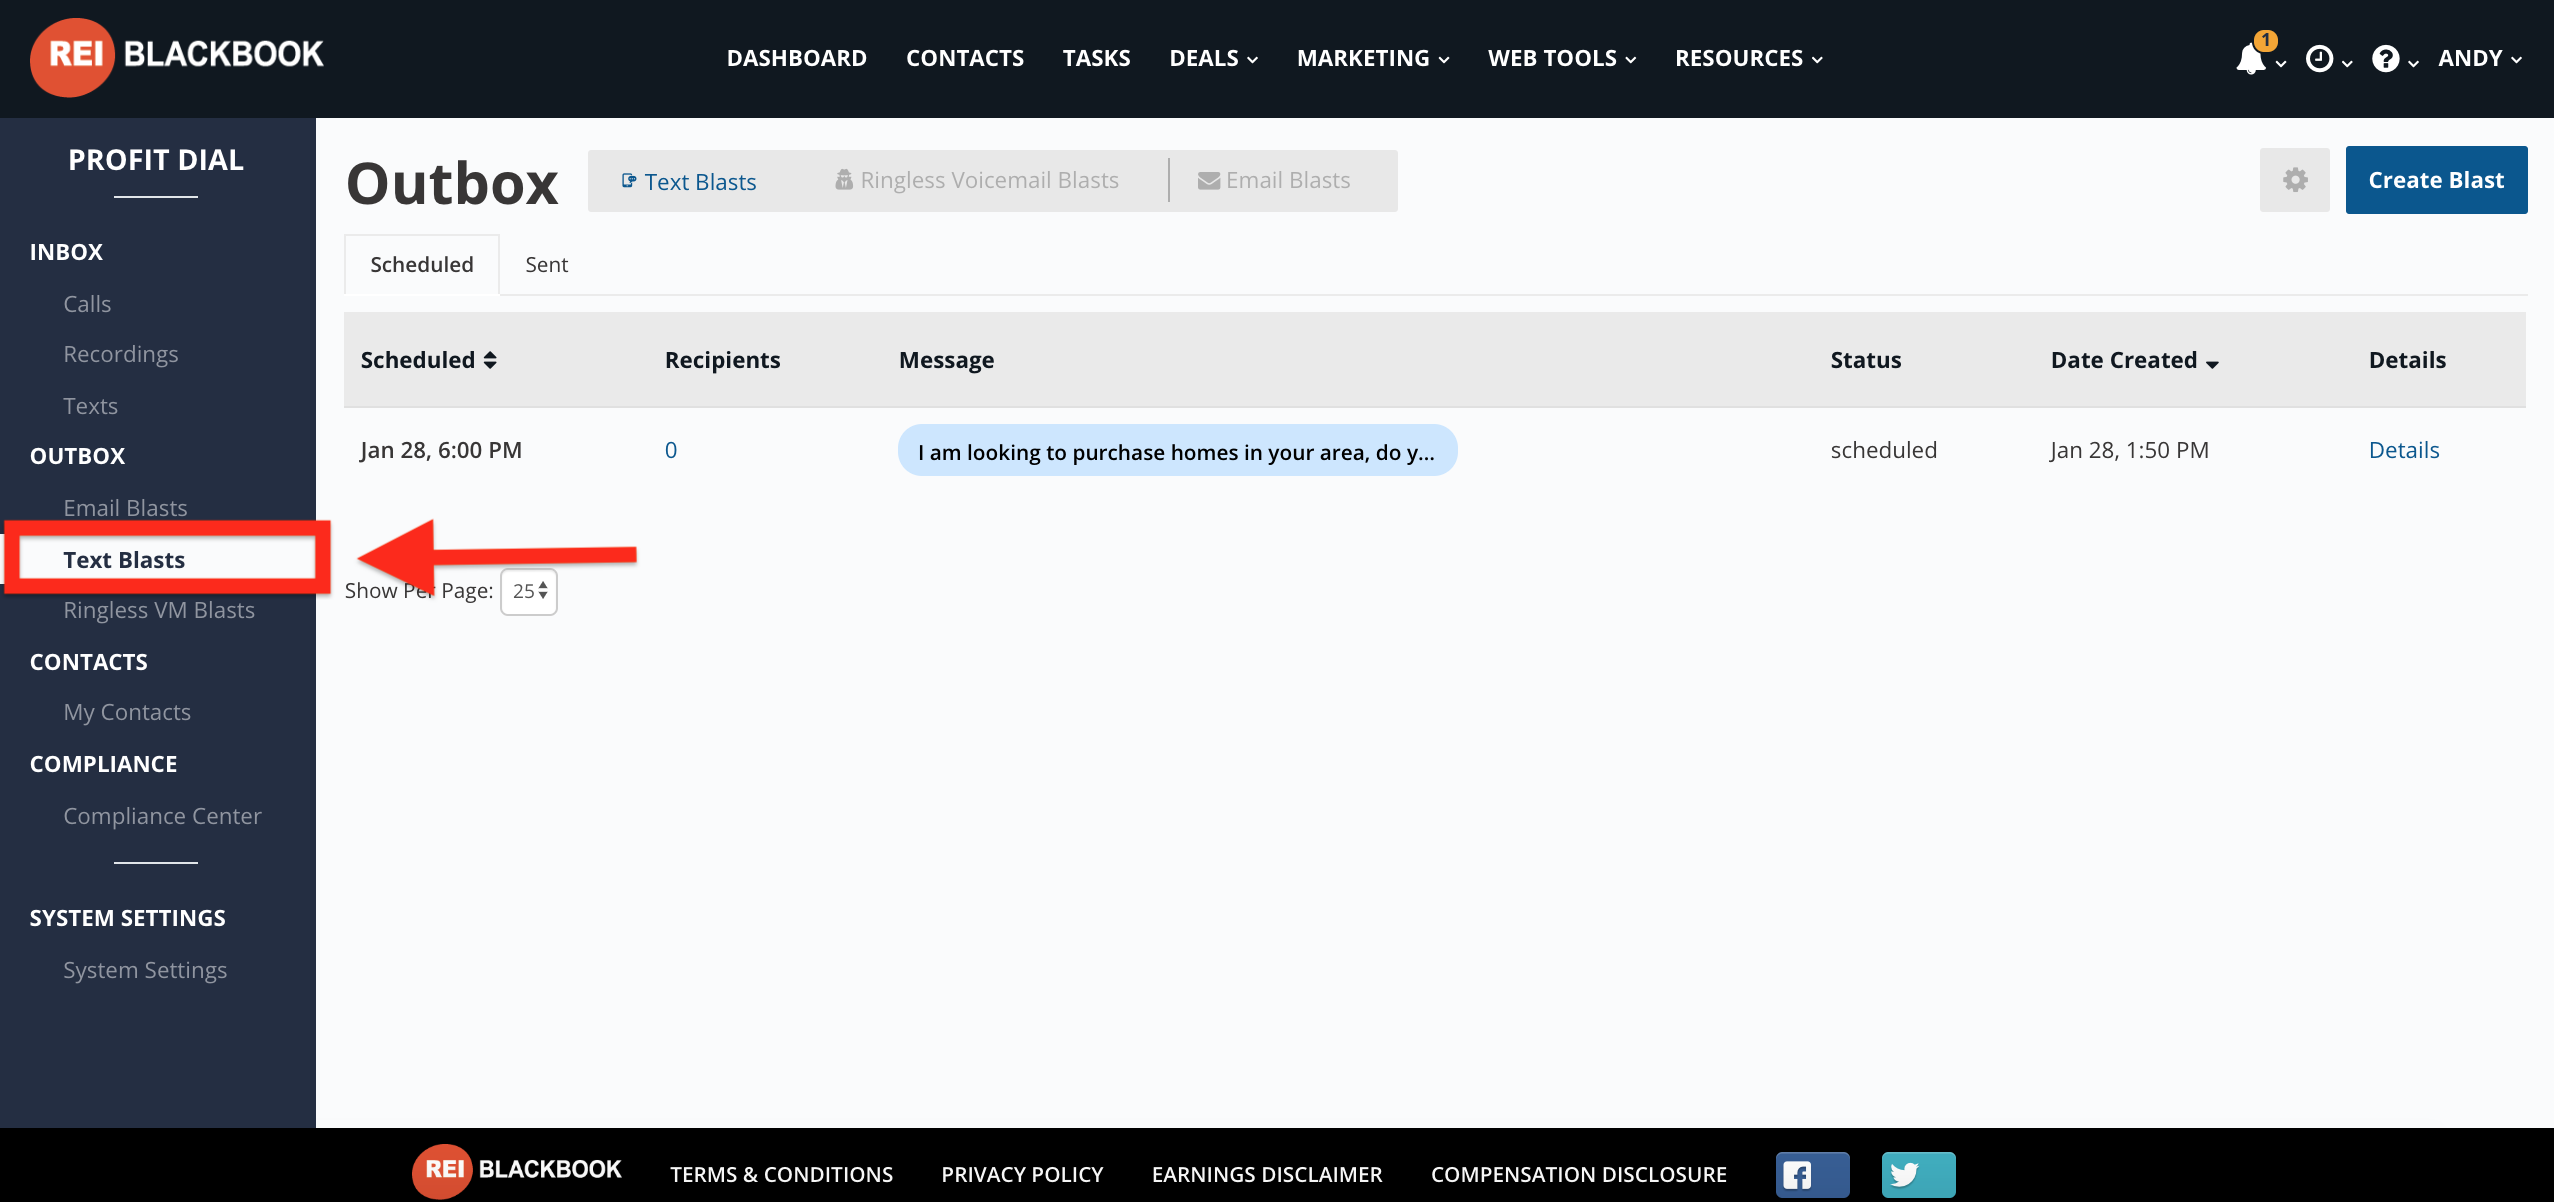The width and height of the screenshot is (2554, 1202).
Task: Open TASKS in top navigation
Action: (x=1096, y=58)
